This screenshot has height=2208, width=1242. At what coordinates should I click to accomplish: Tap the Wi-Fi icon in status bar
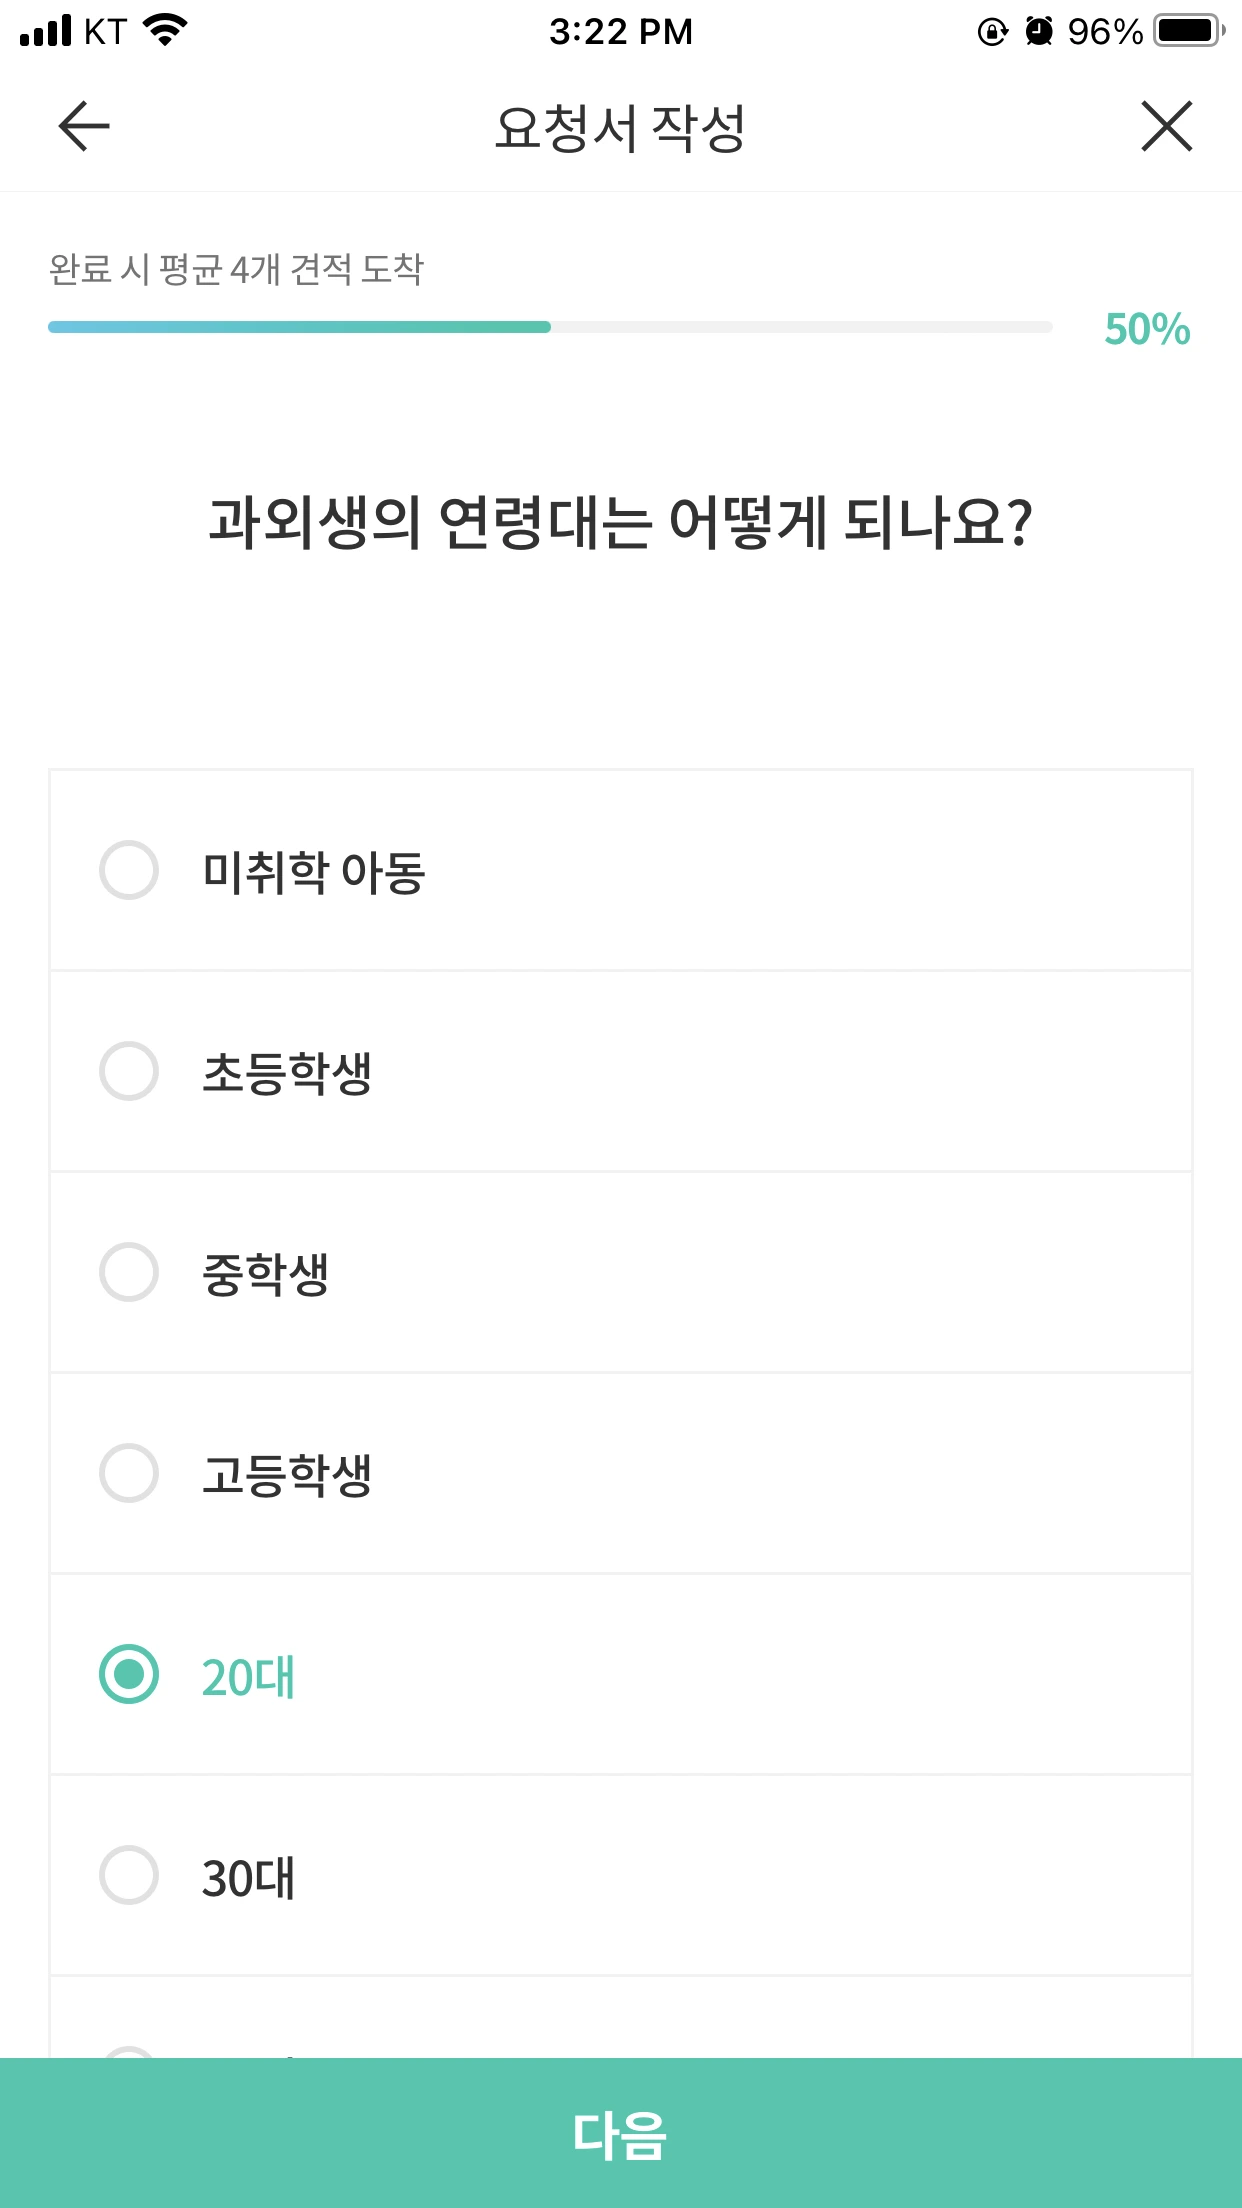point(166,30)
